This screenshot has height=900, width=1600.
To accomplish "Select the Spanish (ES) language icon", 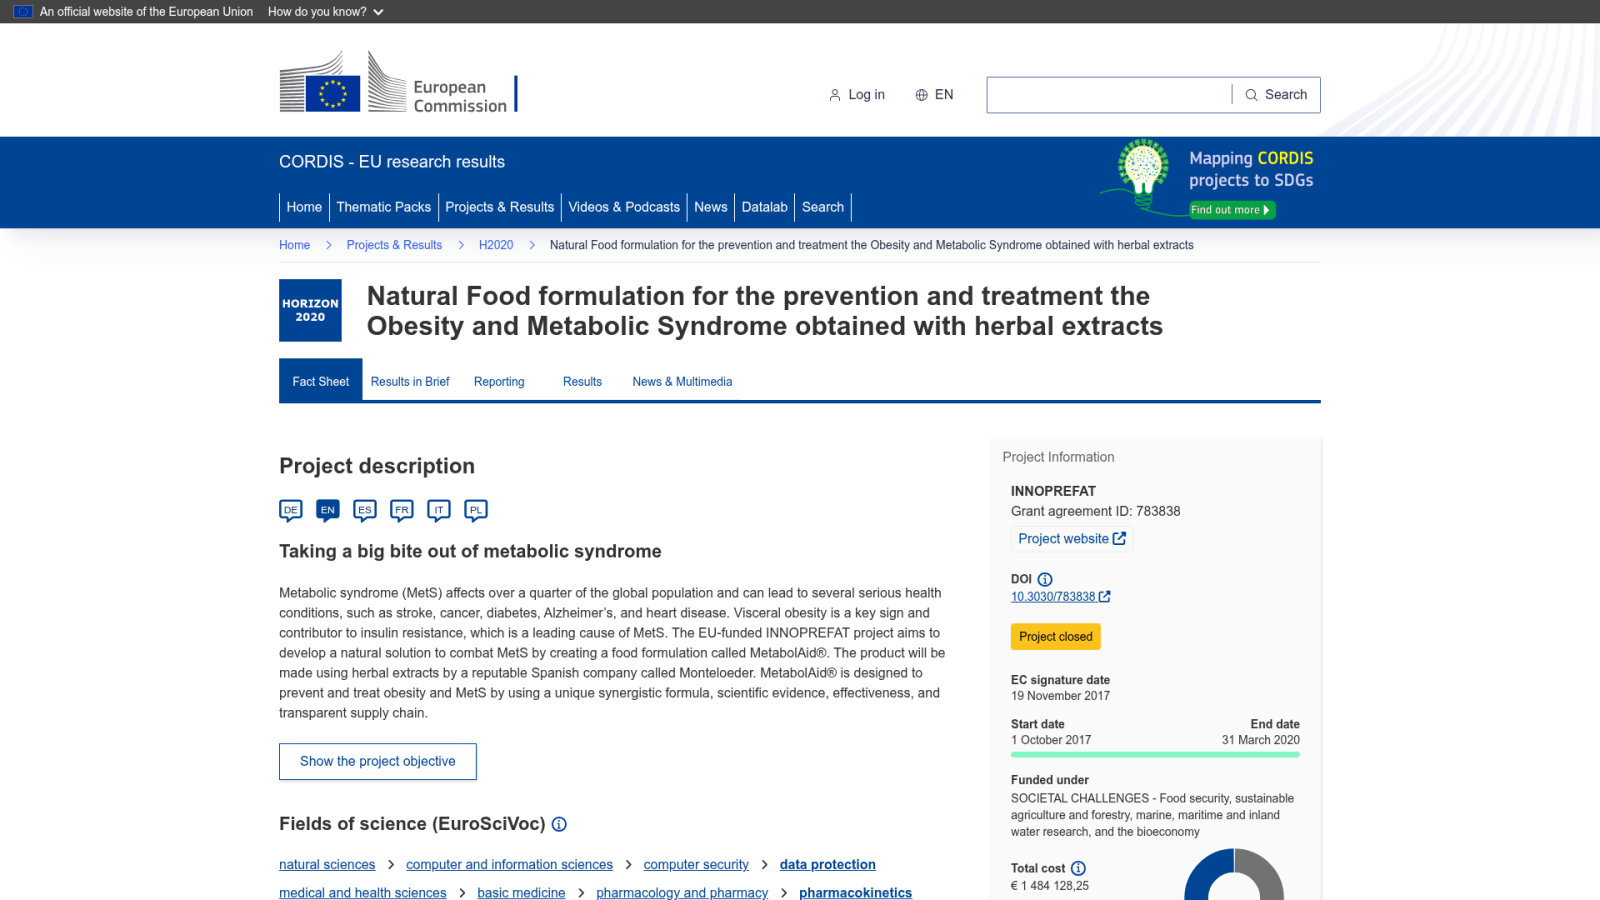I will tap(365, 510).
